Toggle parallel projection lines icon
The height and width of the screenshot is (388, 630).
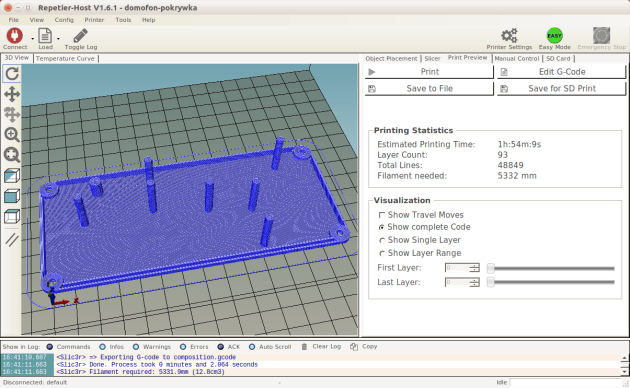click(x=12, y=239)
